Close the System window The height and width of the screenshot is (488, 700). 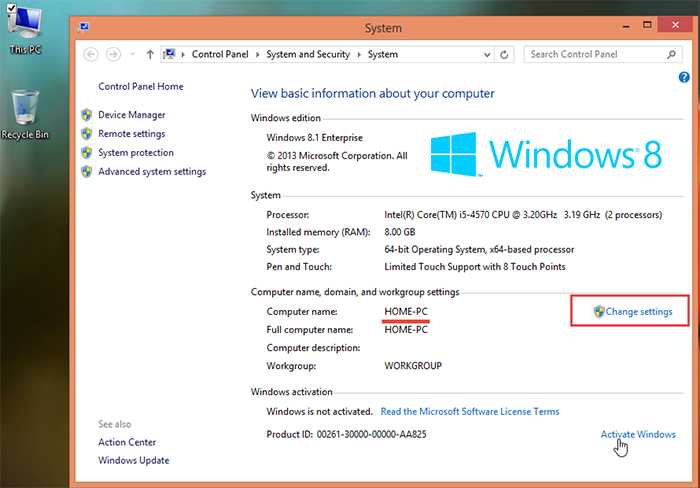click(x=675, y=25)
